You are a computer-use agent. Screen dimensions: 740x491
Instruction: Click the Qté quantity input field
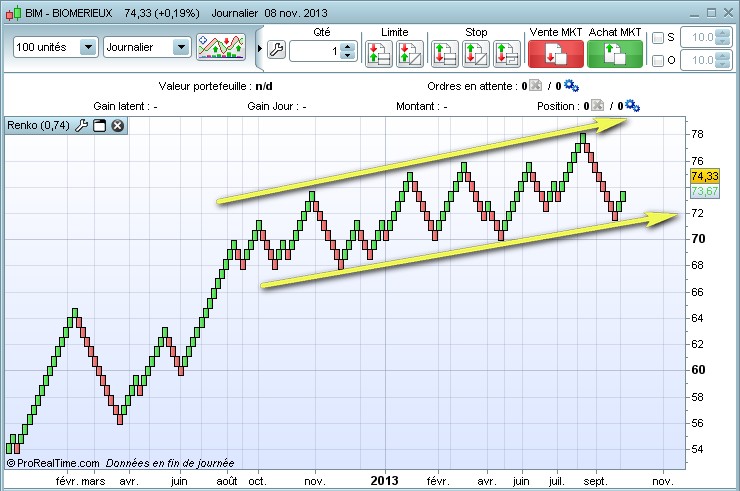point(315,51)
